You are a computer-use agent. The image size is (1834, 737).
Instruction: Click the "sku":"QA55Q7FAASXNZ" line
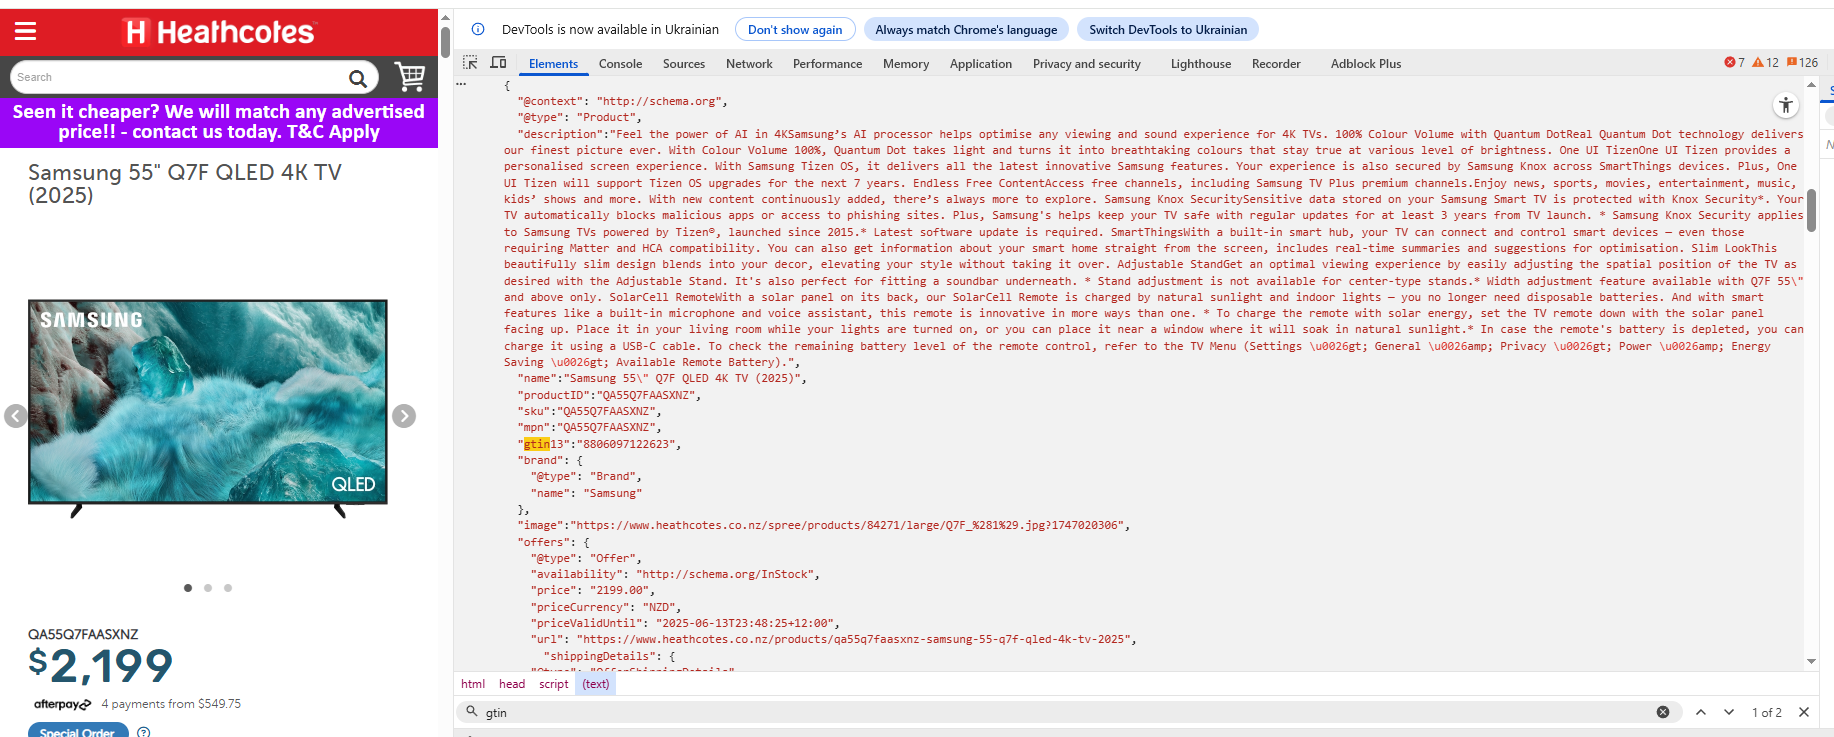tap(589, 411)
